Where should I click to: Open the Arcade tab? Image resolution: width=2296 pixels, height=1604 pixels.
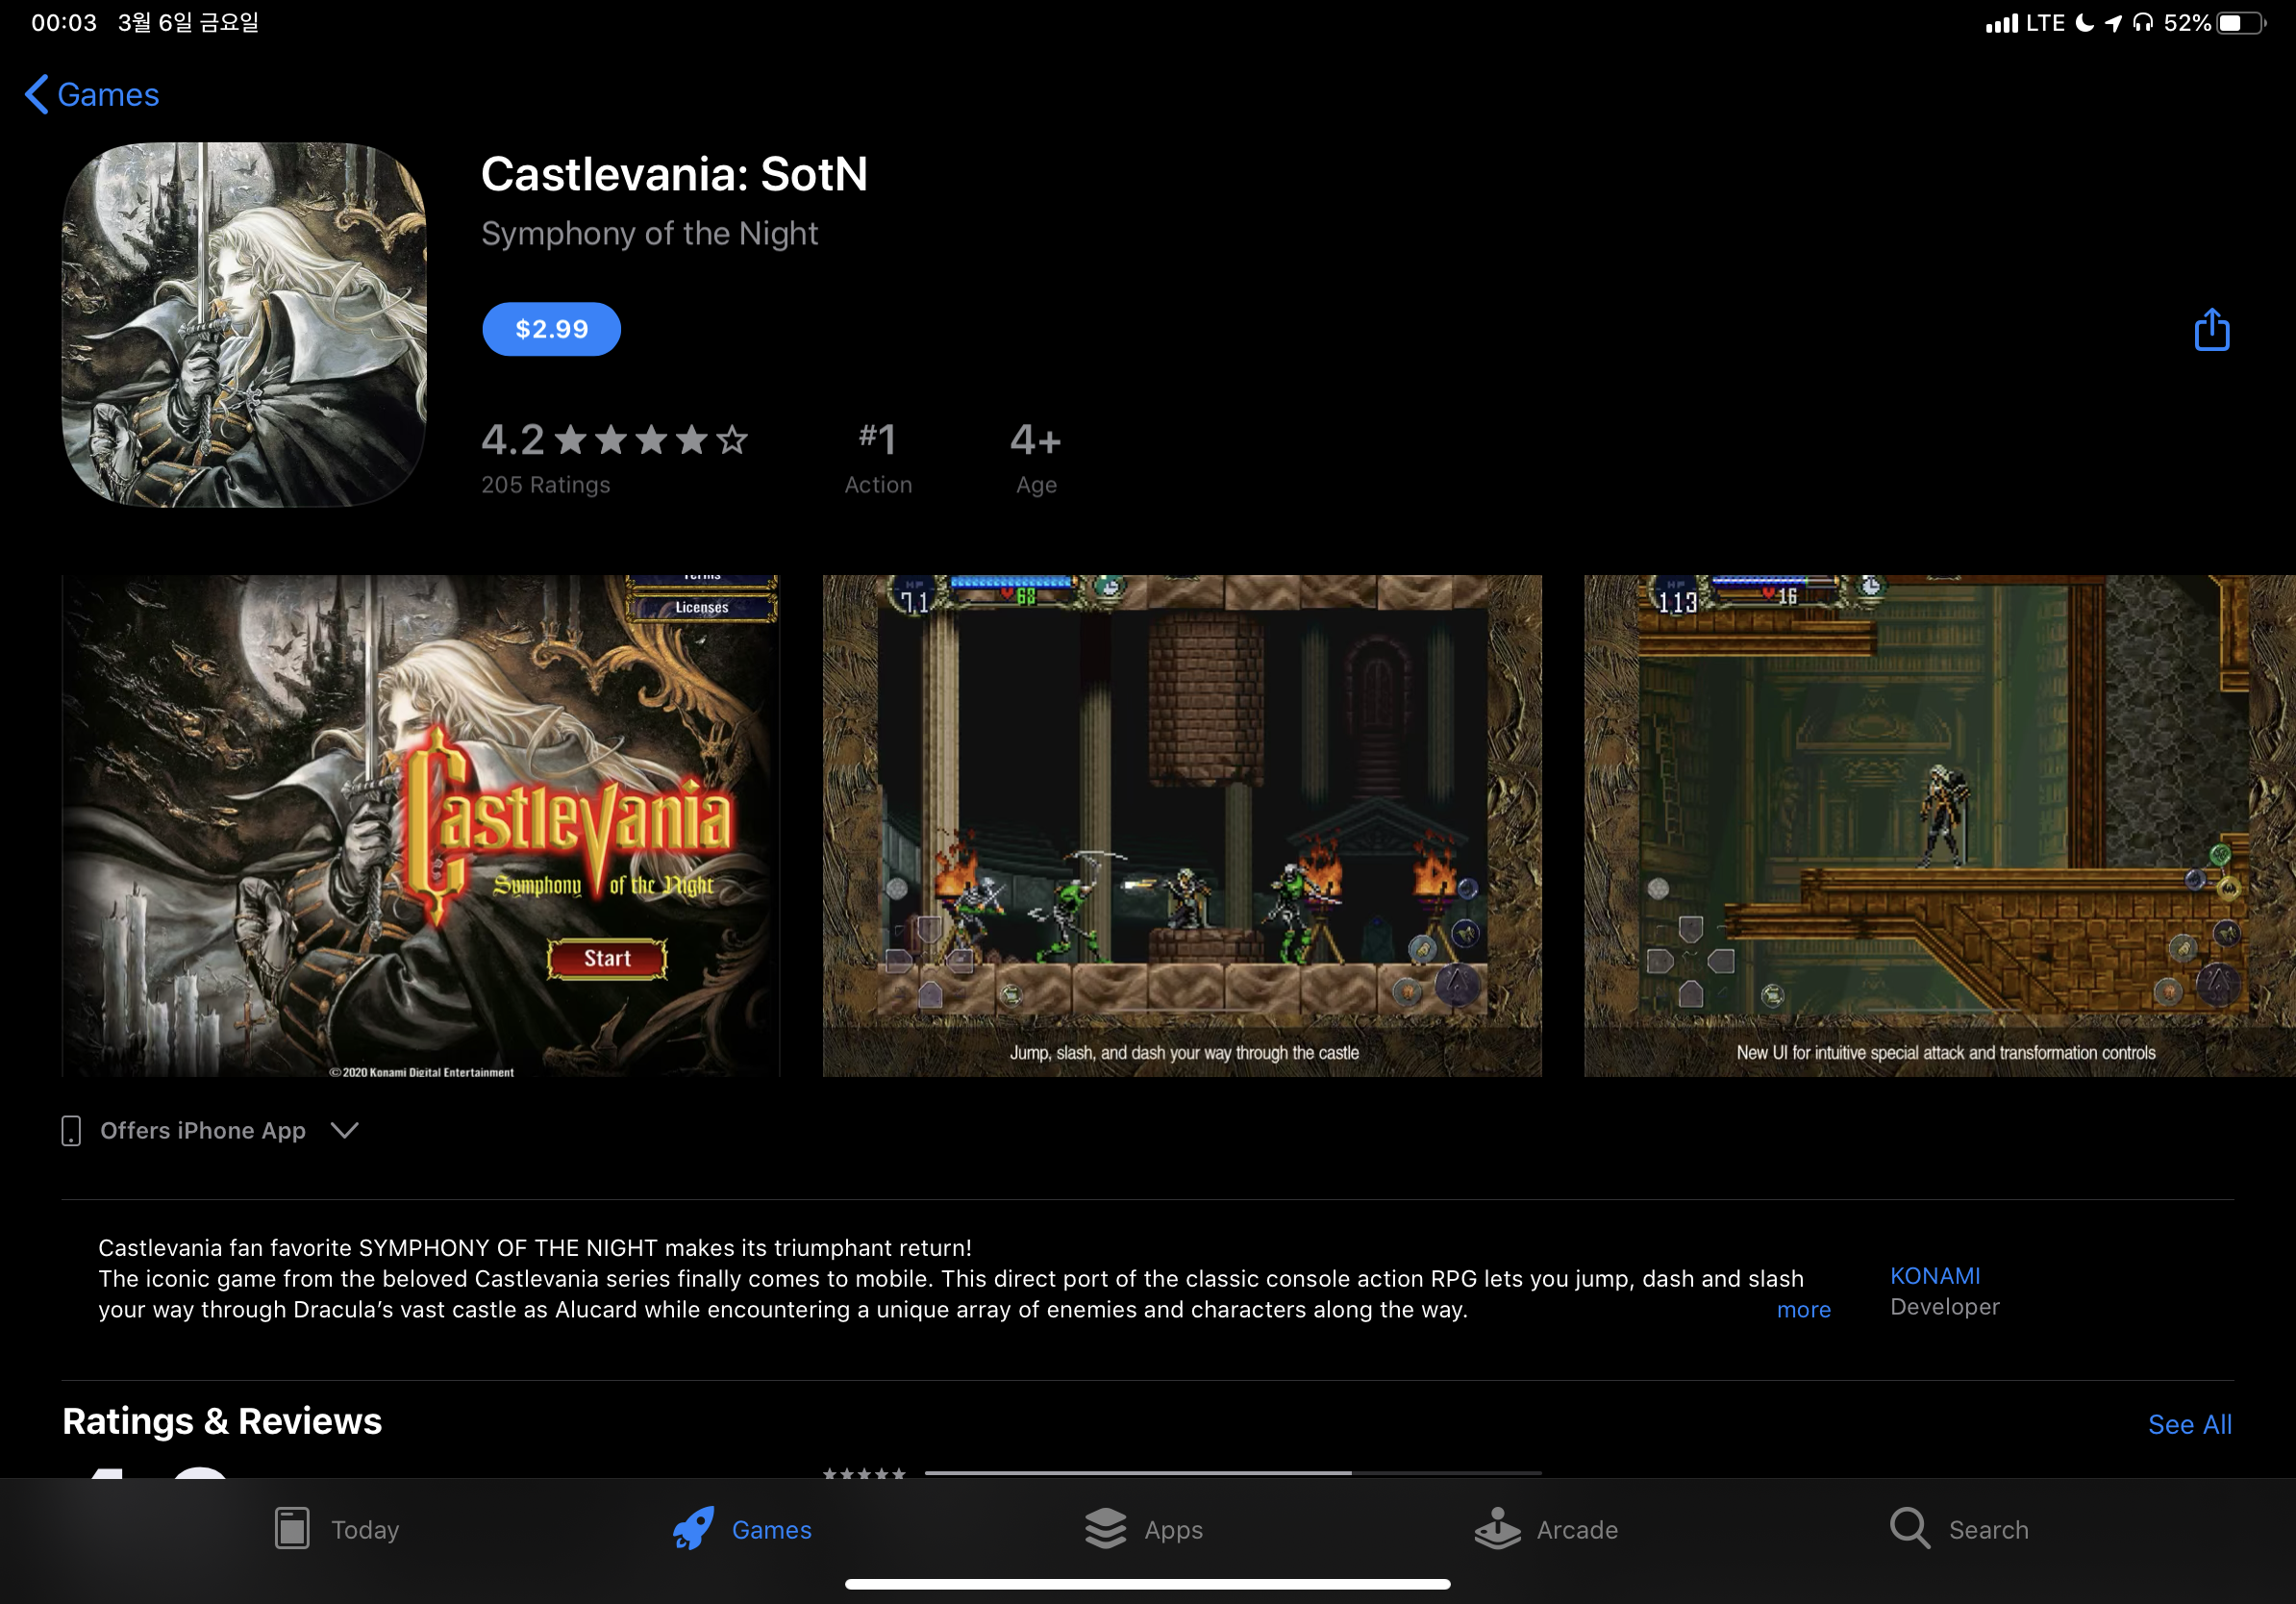1546,1529
